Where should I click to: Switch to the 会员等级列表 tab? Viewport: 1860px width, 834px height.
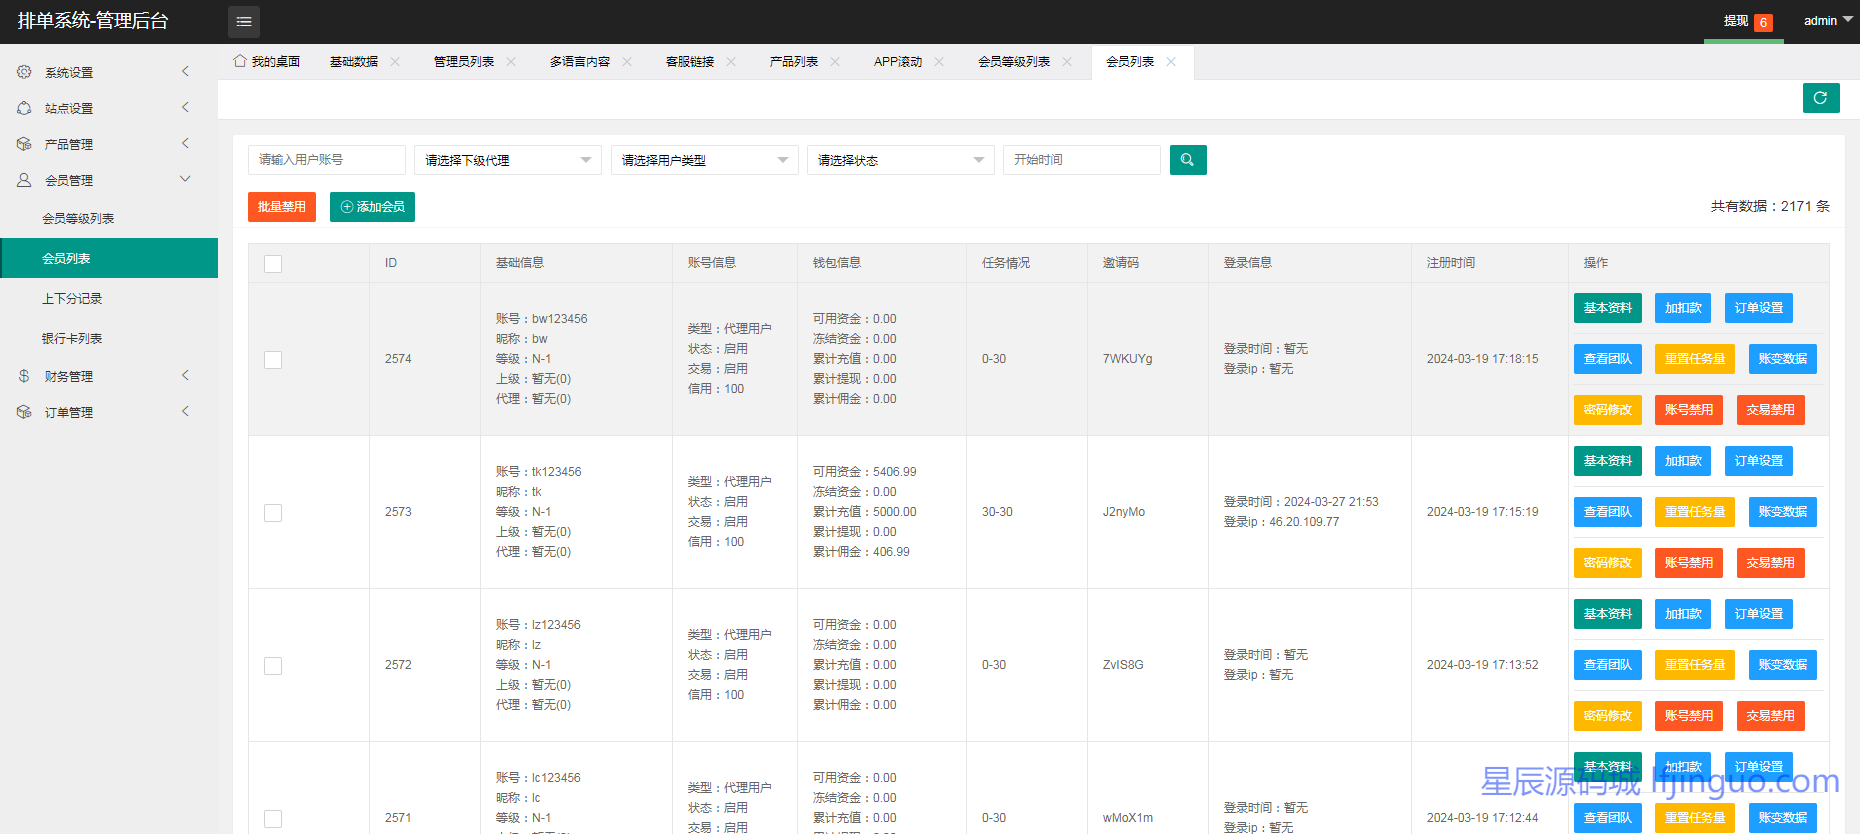click(1013, 62)
